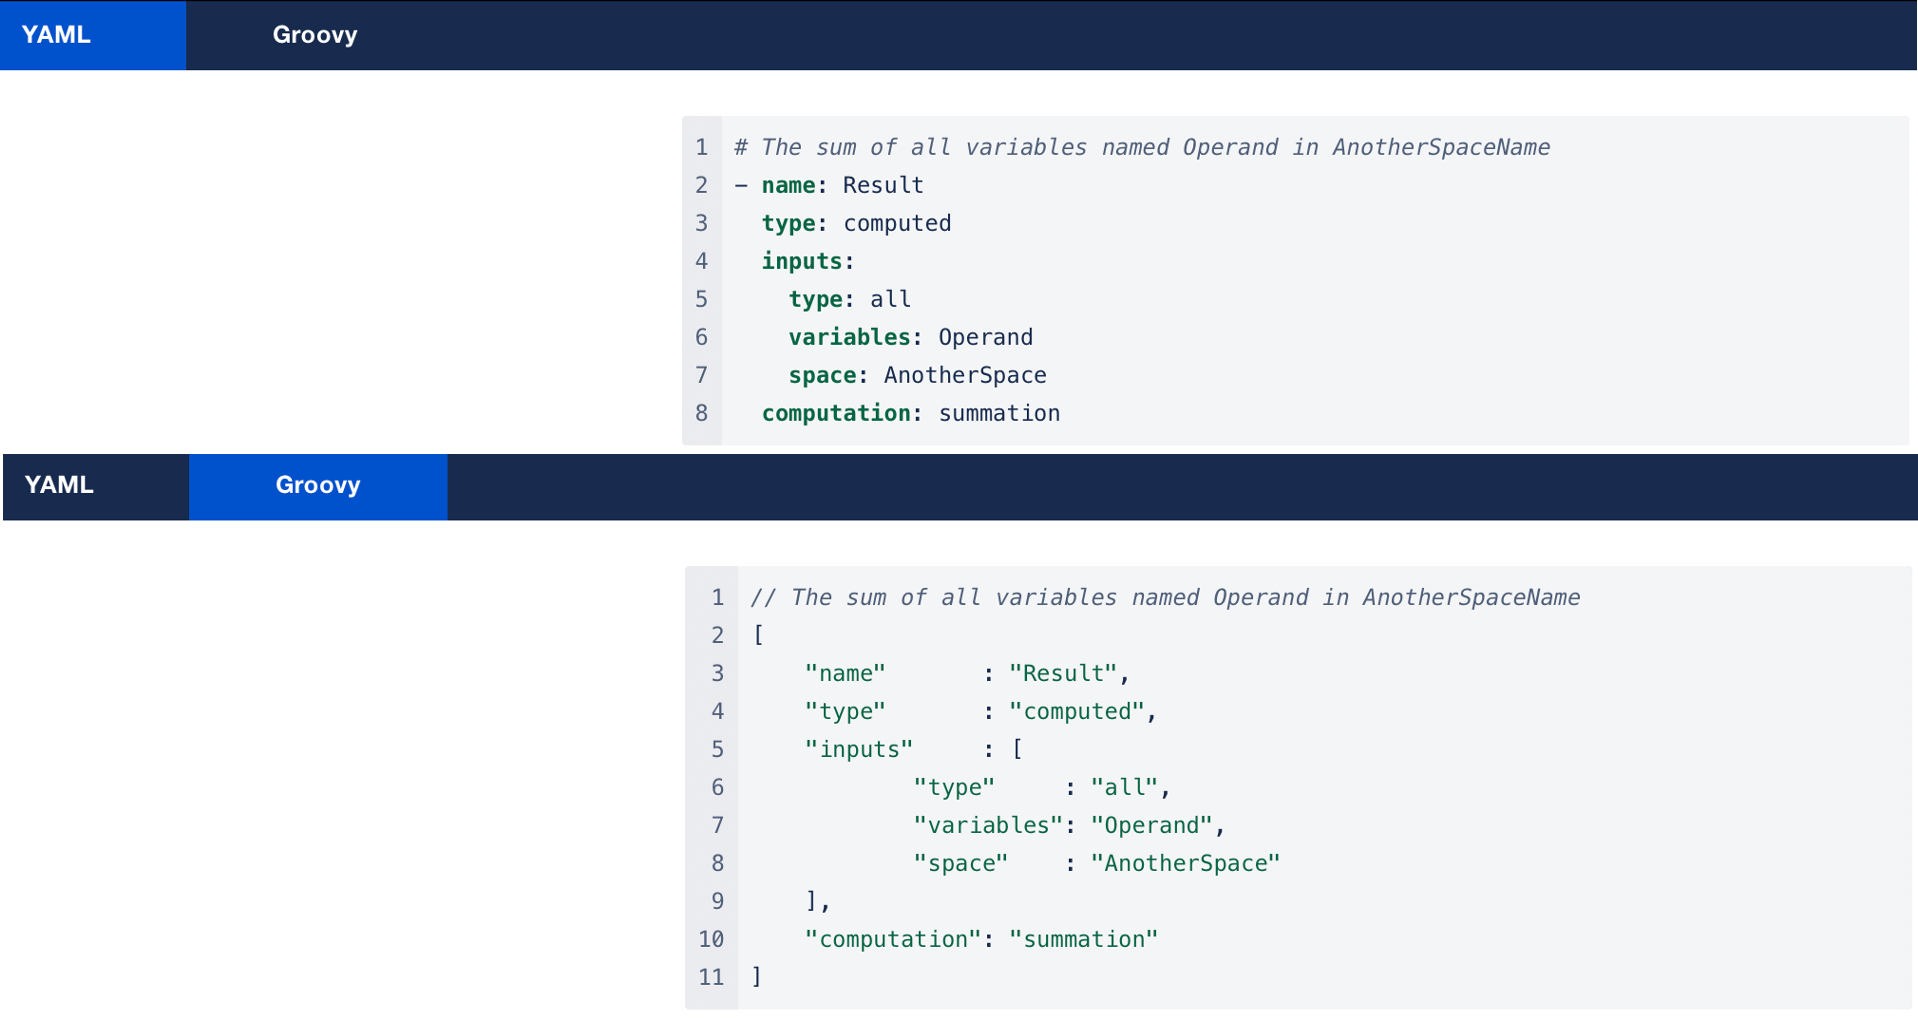Click the unquoted AnotherSpace value

coord(965,376)
